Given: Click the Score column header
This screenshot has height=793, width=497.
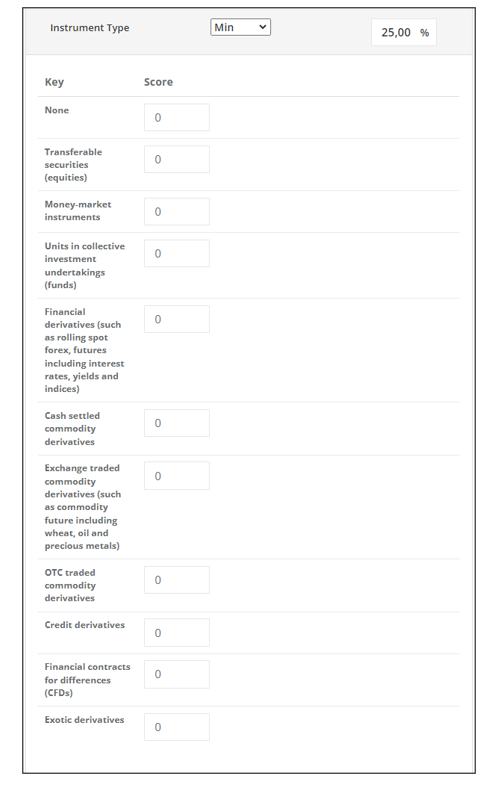Looking at the screenshot, I should pos(158,82).
